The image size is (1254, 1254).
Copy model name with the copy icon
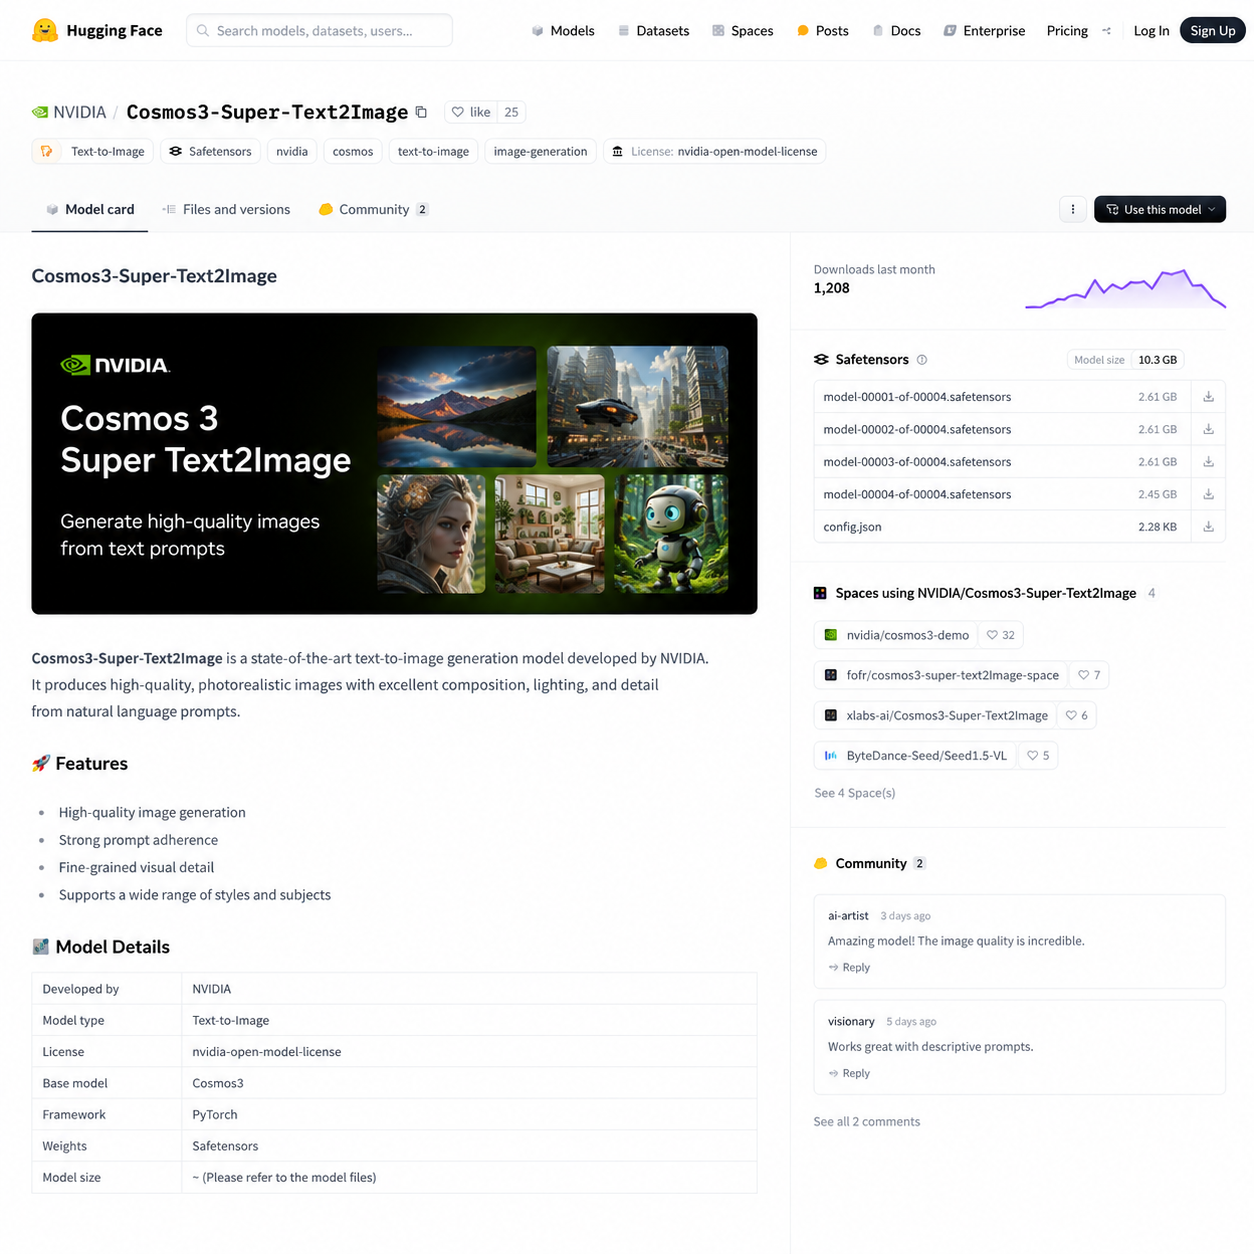[x=421, y=112]
